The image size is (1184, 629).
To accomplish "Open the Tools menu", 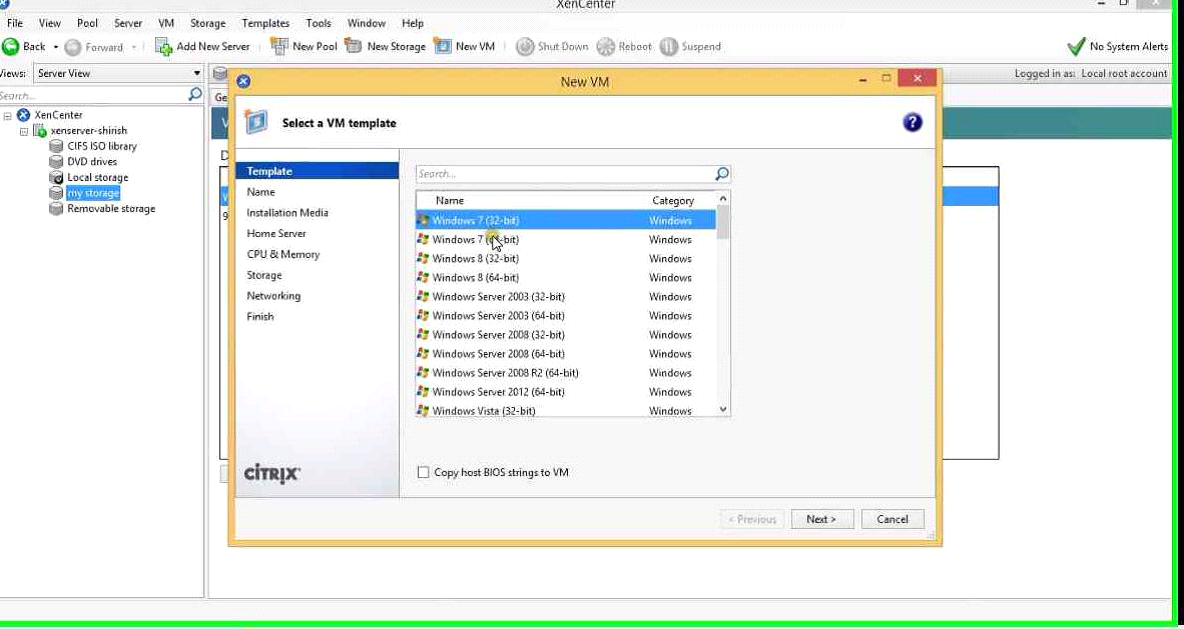I will (x=319, y=23).
